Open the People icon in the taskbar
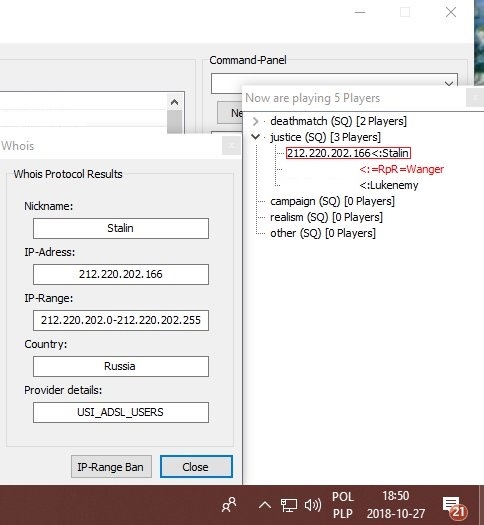484x525 pixels. point(229,505)
